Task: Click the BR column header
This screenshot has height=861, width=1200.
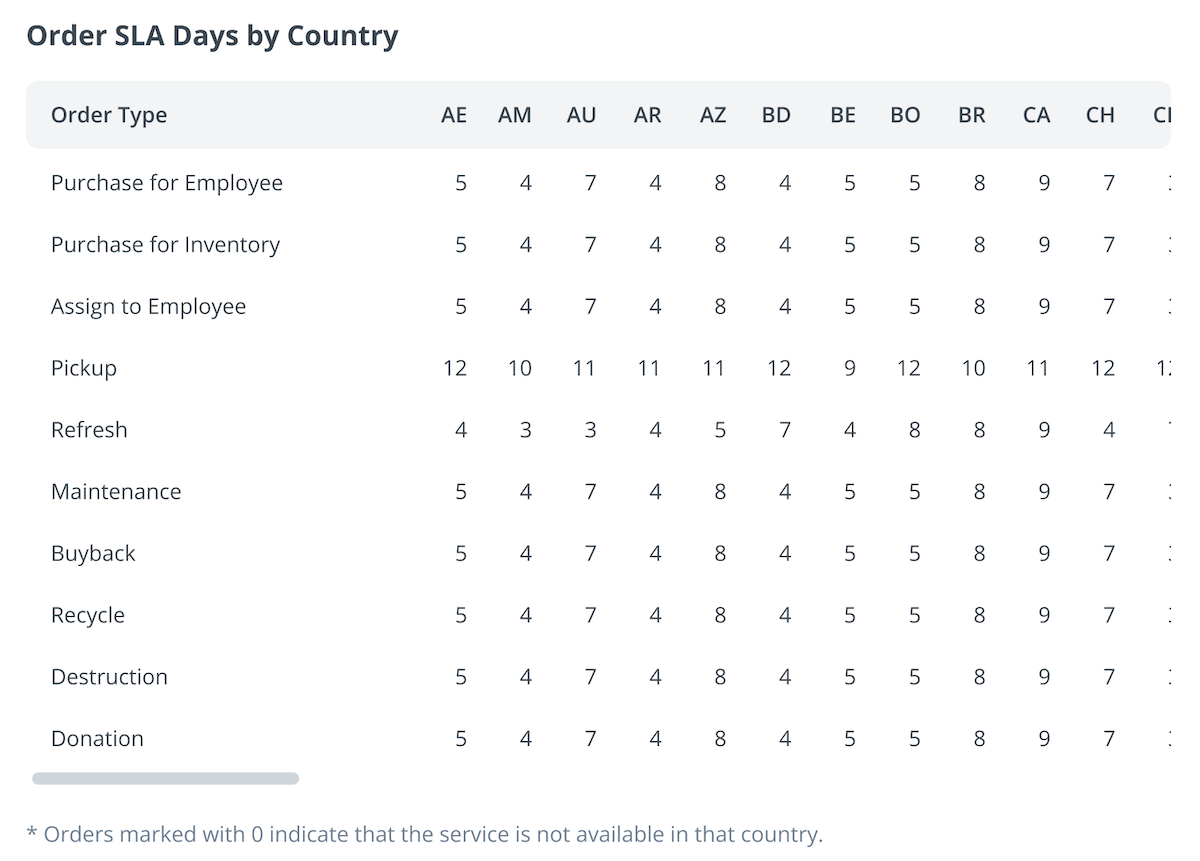Action: [x=972, y=115]
